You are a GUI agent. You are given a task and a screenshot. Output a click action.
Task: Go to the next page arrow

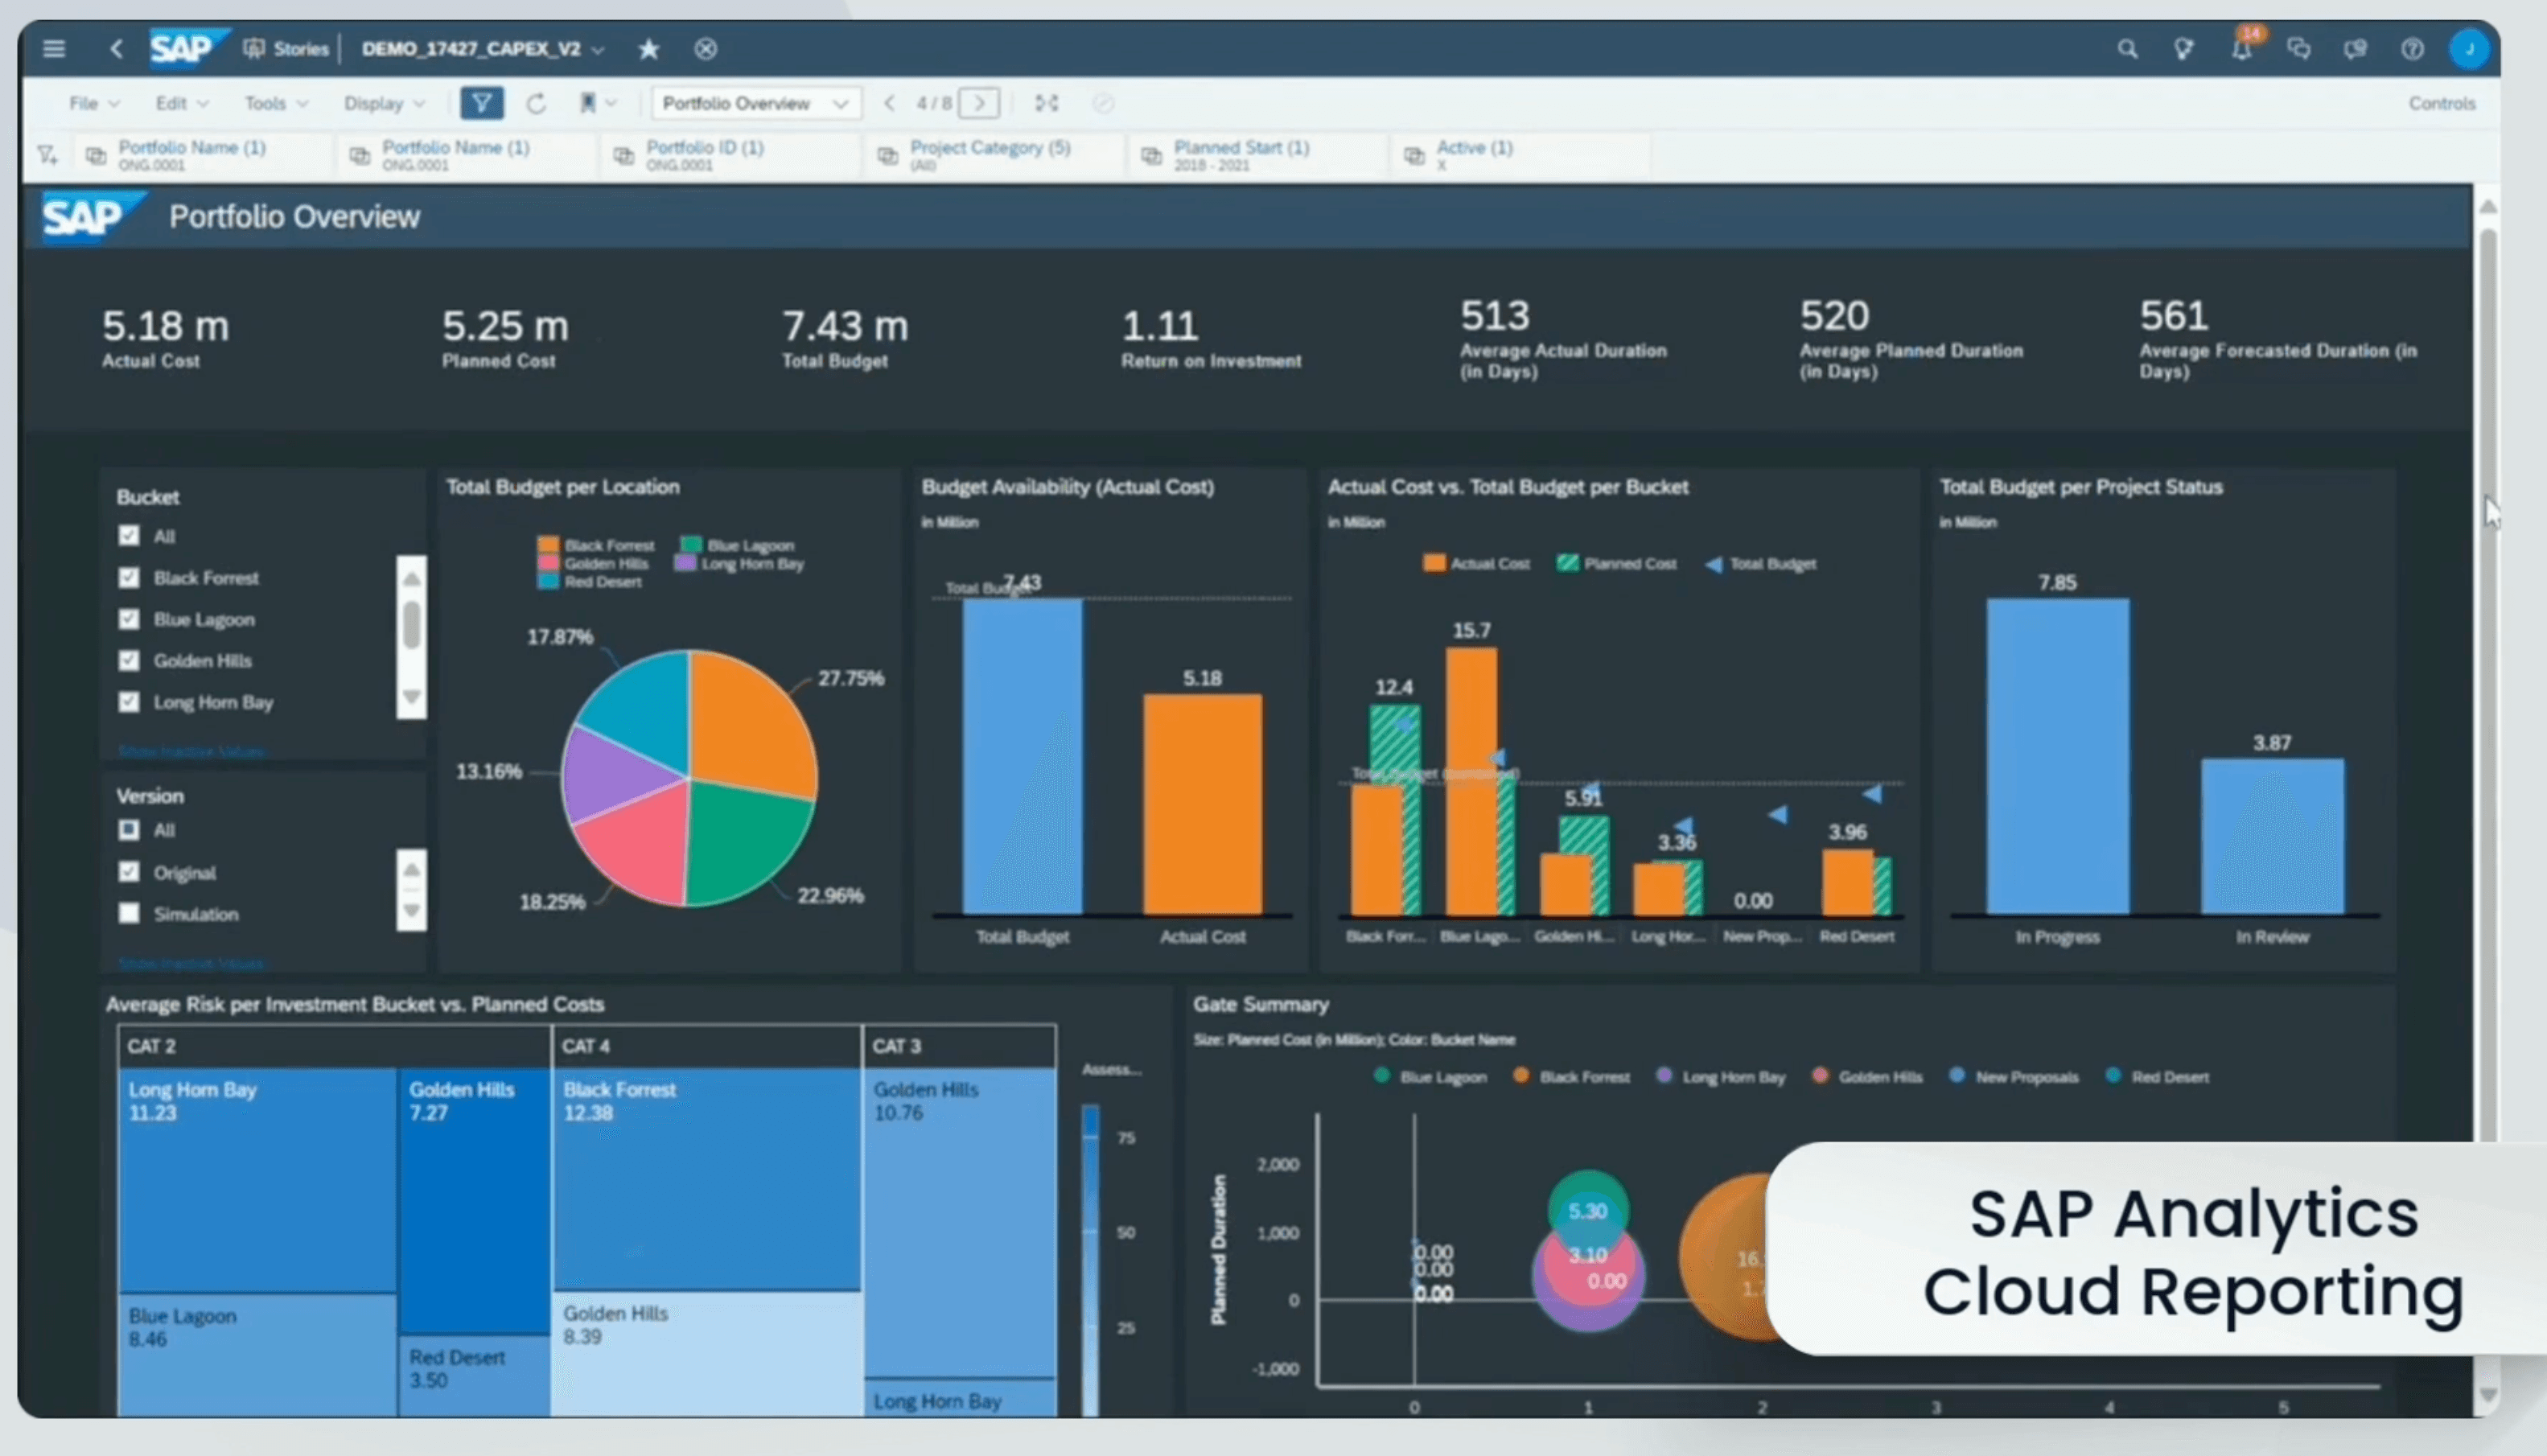979,103
